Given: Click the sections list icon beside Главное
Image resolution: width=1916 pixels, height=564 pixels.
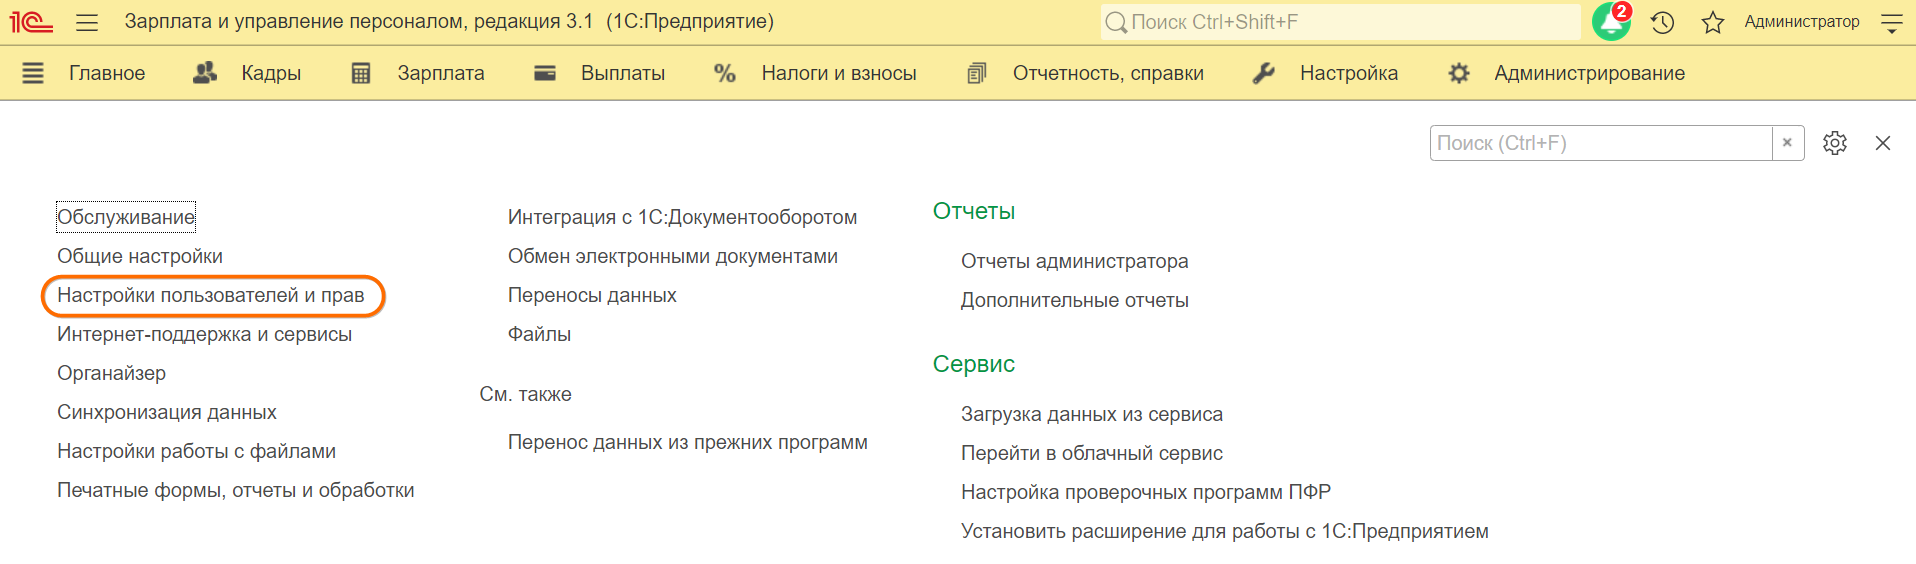Looking at the screenshot, I should pyautogui.click(x=33, y=73).
